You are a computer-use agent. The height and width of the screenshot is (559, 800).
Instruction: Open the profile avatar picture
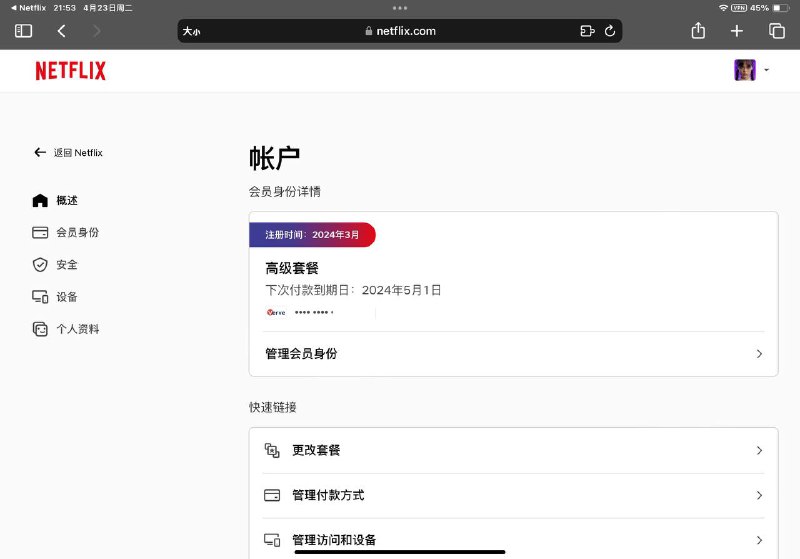click(x=744, y=70)
